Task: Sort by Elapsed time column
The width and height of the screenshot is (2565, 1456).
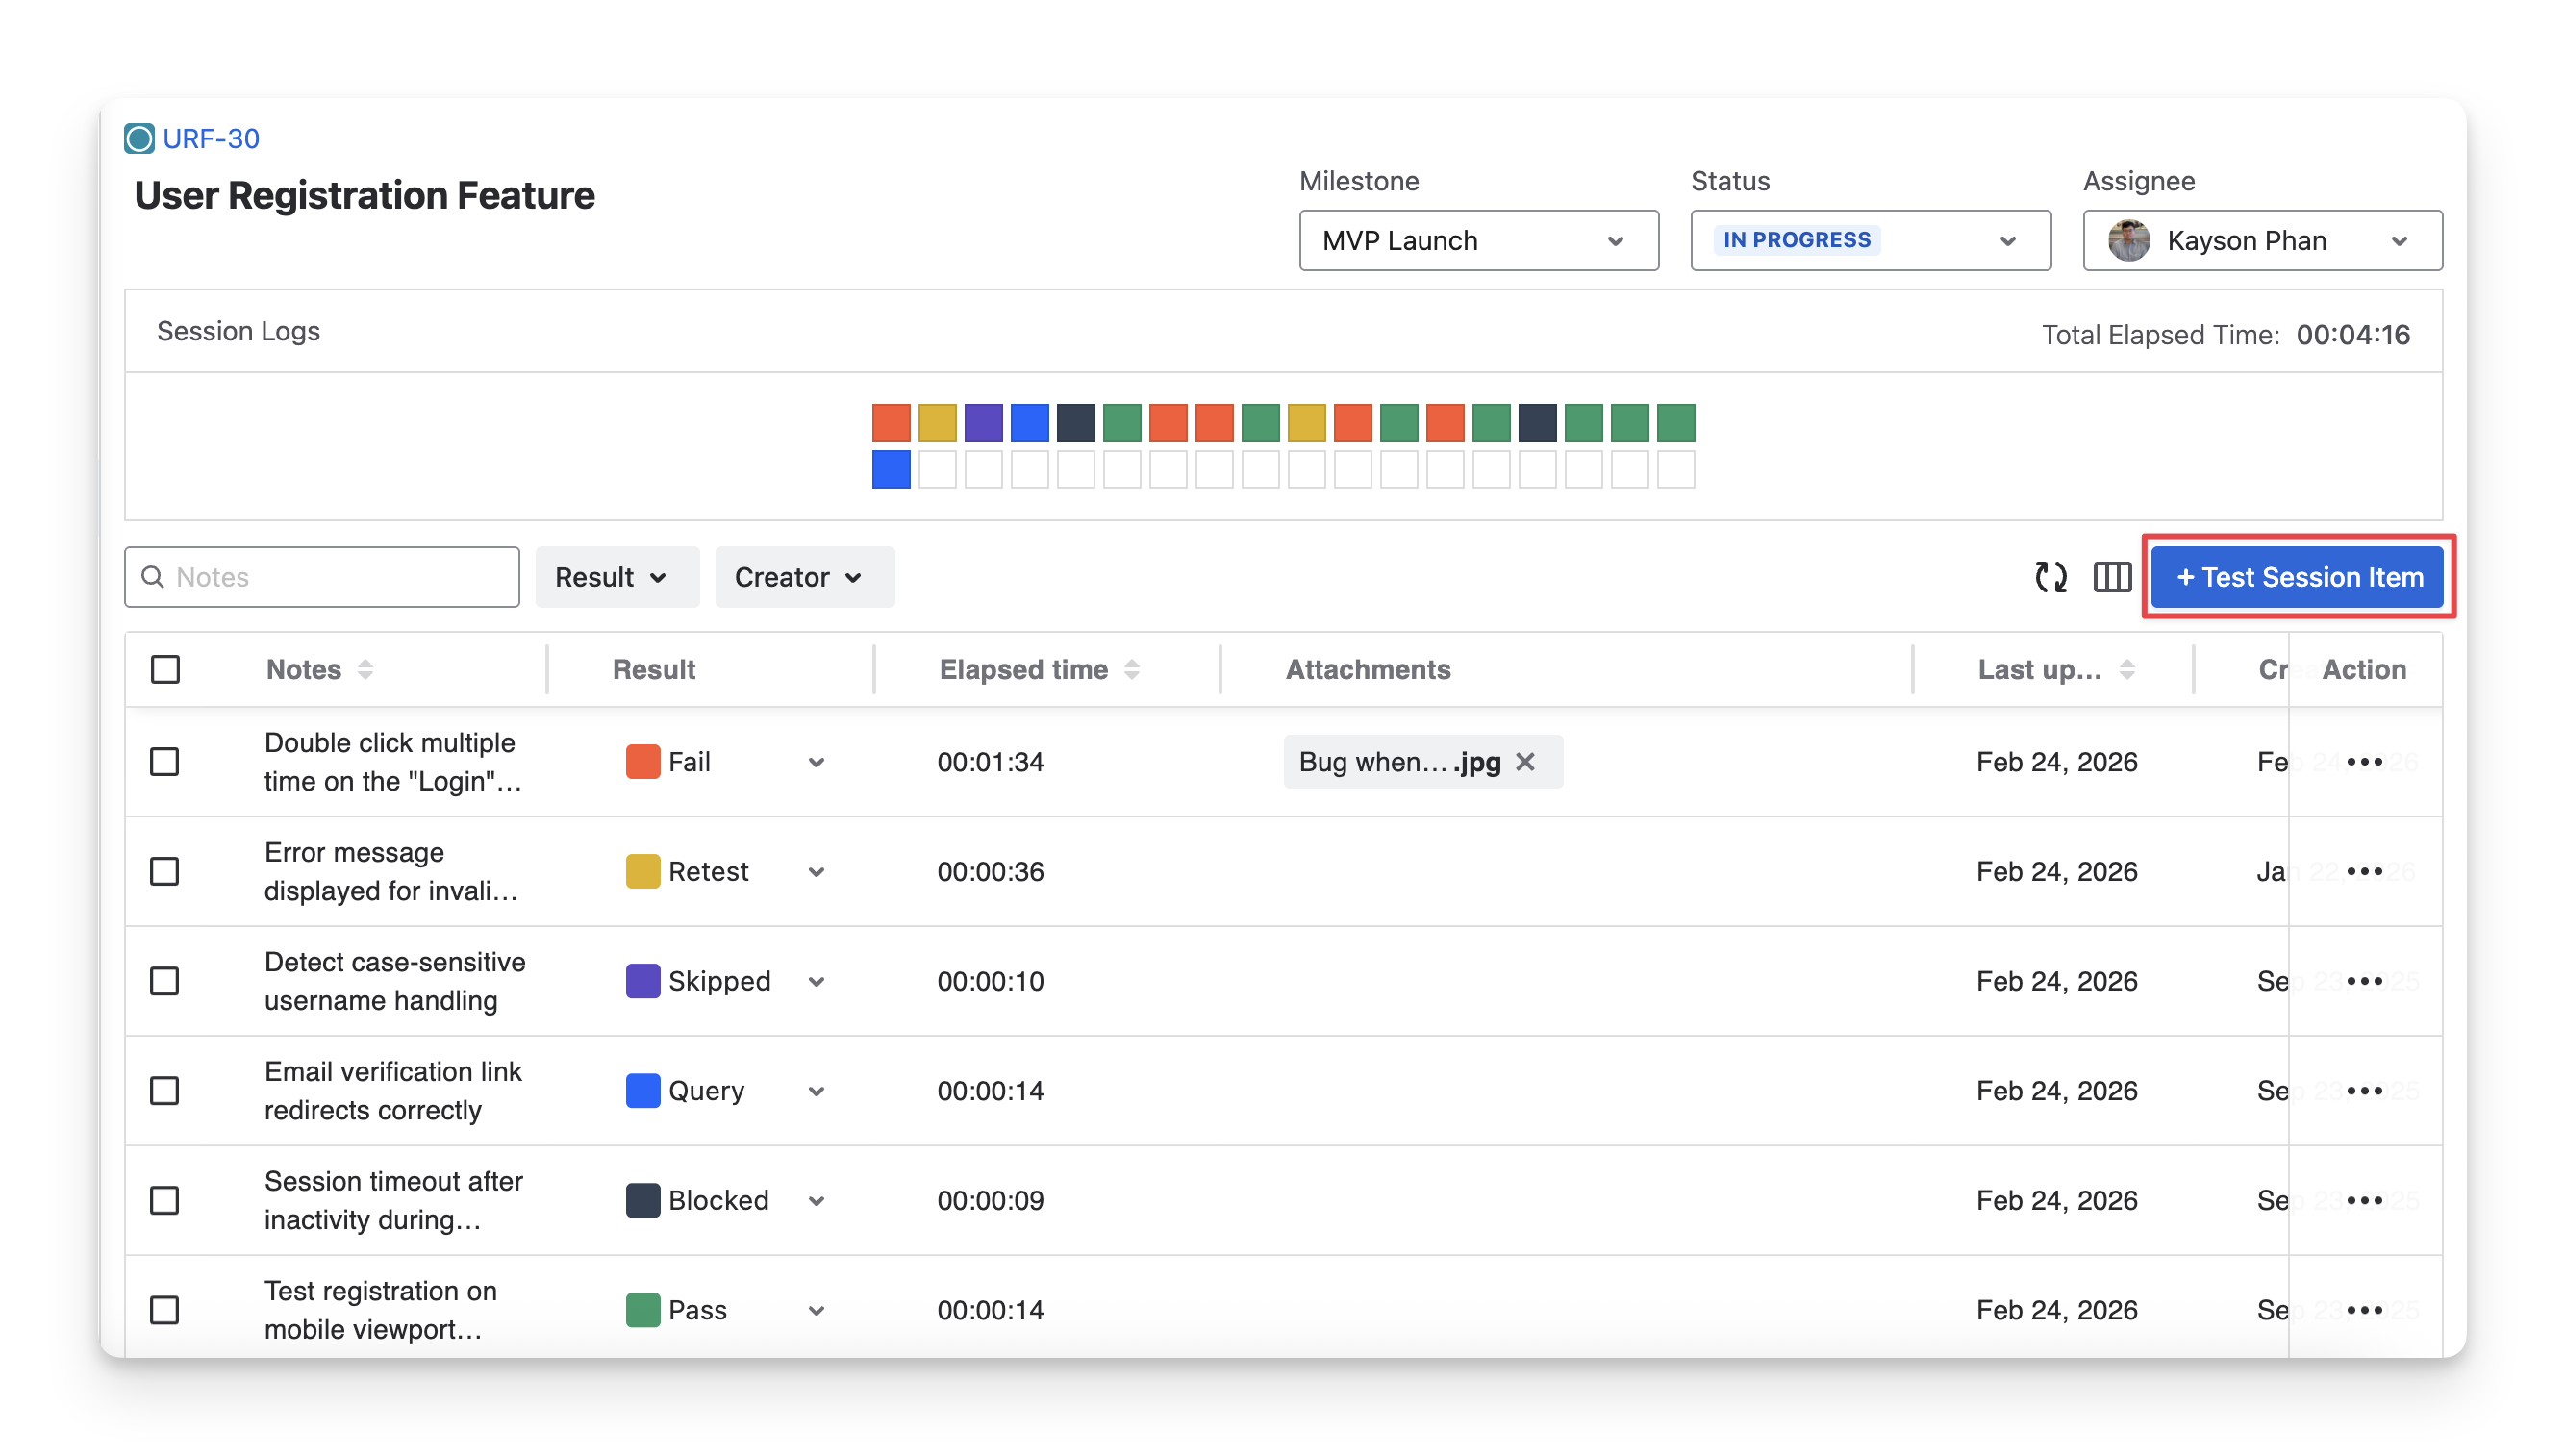Action: (1131, 670)
